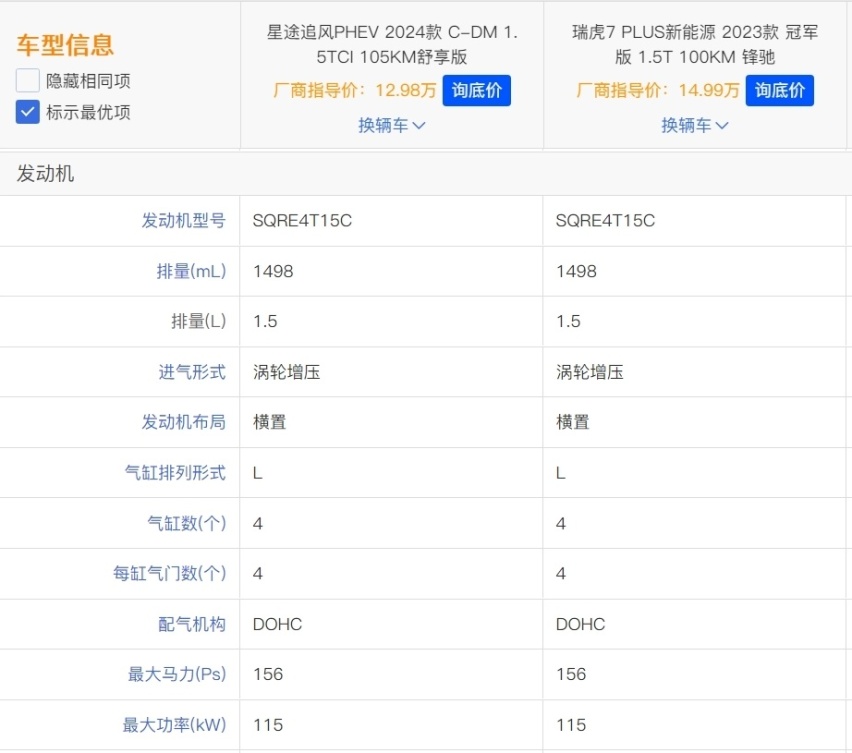Click the 配气机构 parameter label
This screenshot has height=753, width=852.
pos(192,624)
